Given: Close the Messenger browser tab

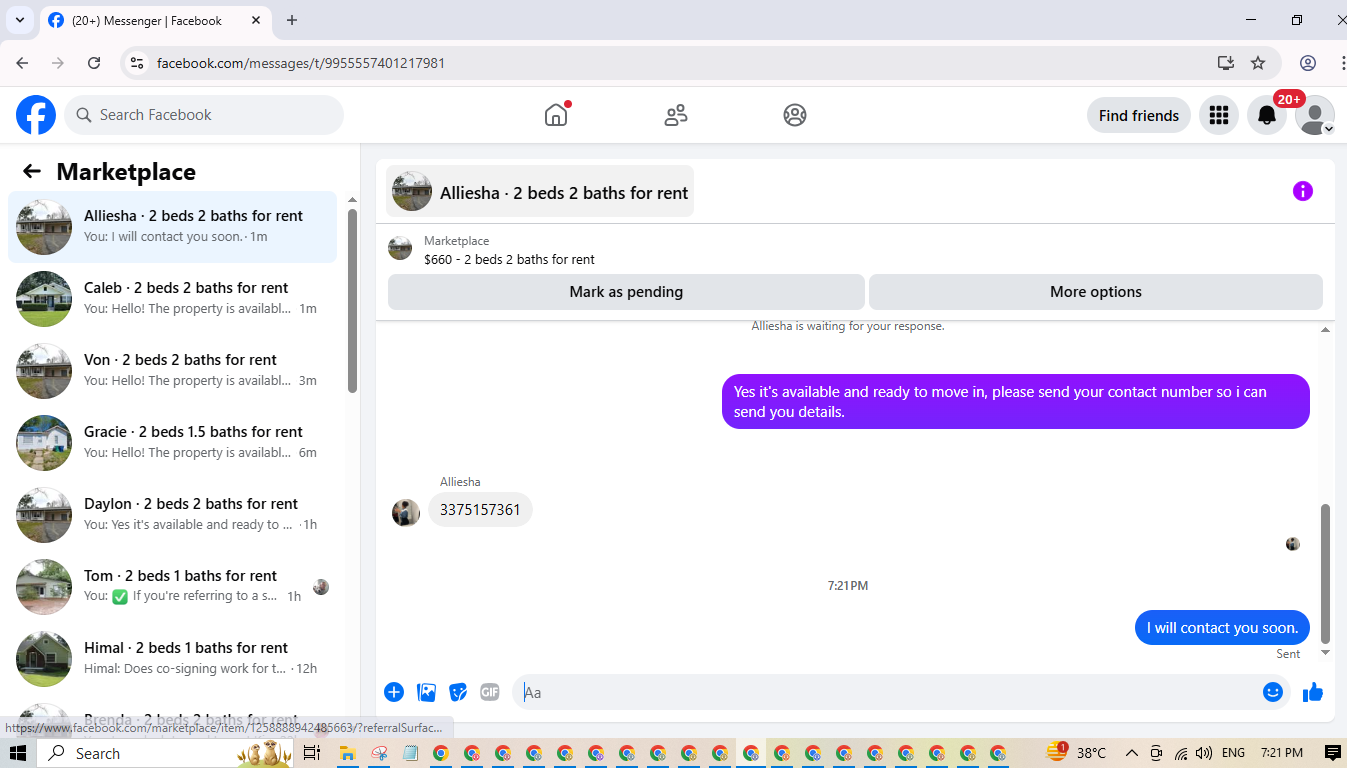Looking at the screenshot, I should tap(255, 20).
